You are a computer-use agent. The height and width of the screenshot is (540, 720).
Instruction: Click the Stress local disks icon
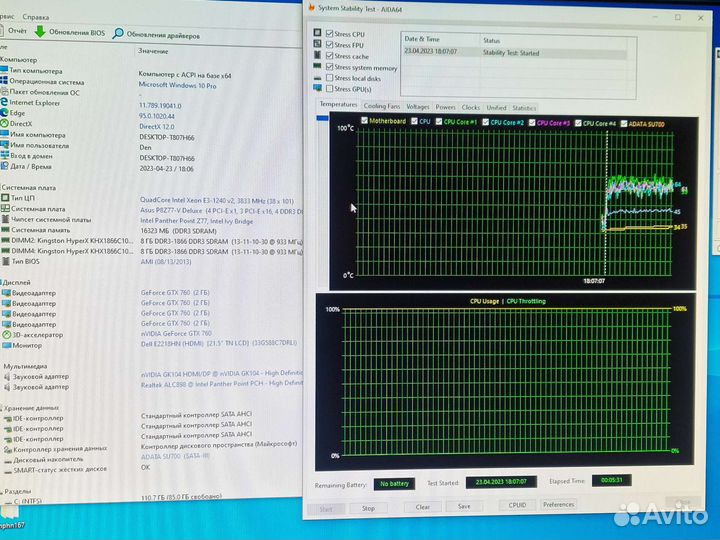click(x=317, y=78)
